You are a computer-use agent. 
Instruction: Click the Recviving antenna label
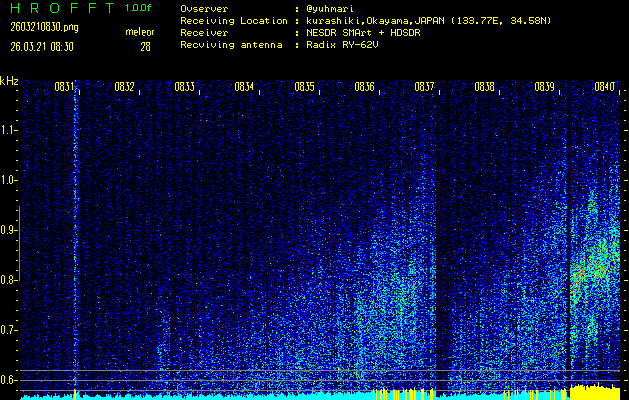point(231,45)
